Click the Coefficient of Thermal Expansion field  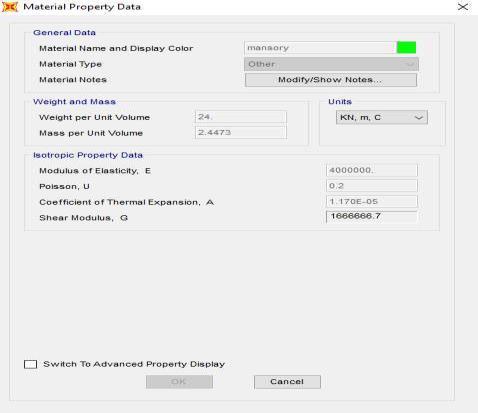(x=372, y=201)
